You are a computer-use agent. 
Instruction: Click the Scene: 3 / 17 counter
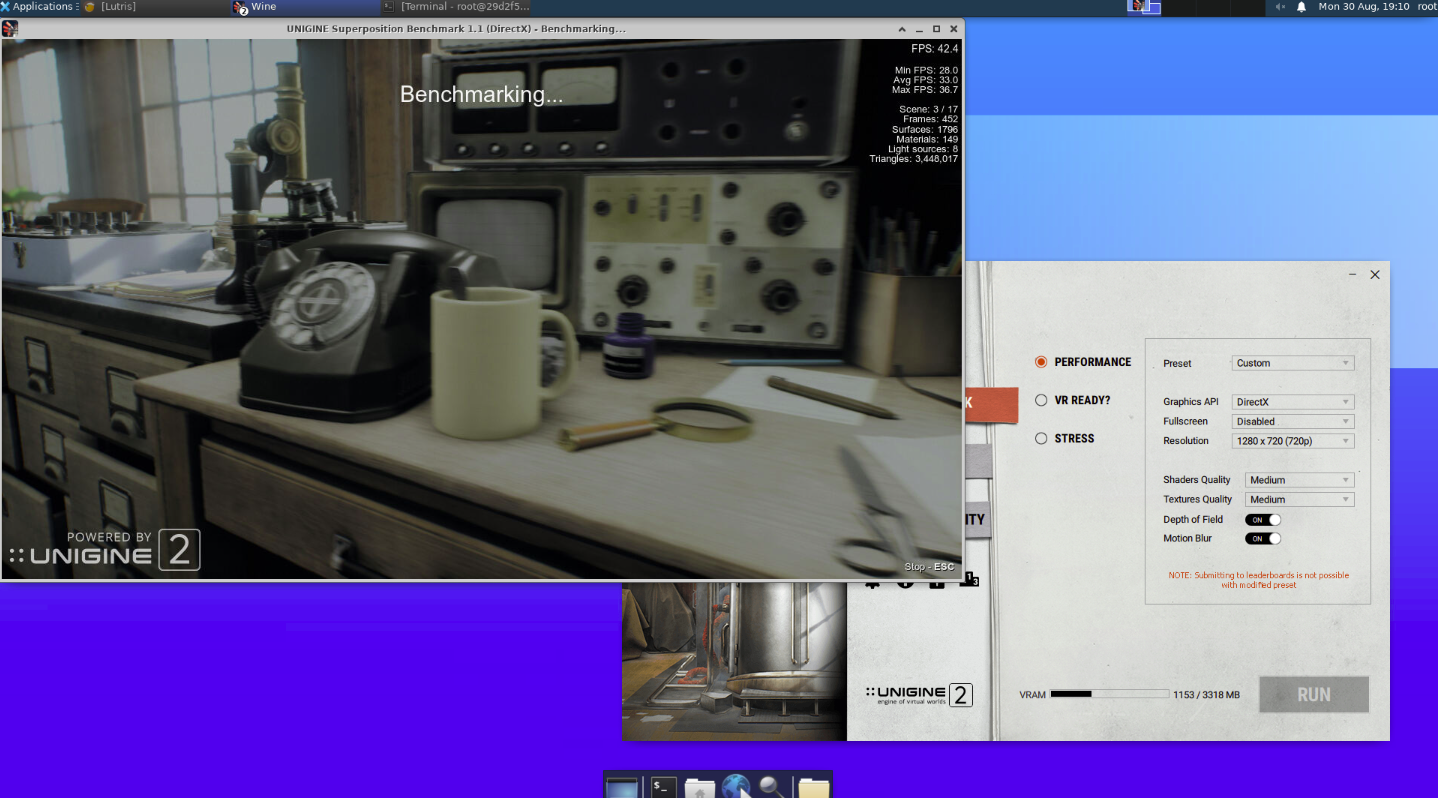point(928,109)
